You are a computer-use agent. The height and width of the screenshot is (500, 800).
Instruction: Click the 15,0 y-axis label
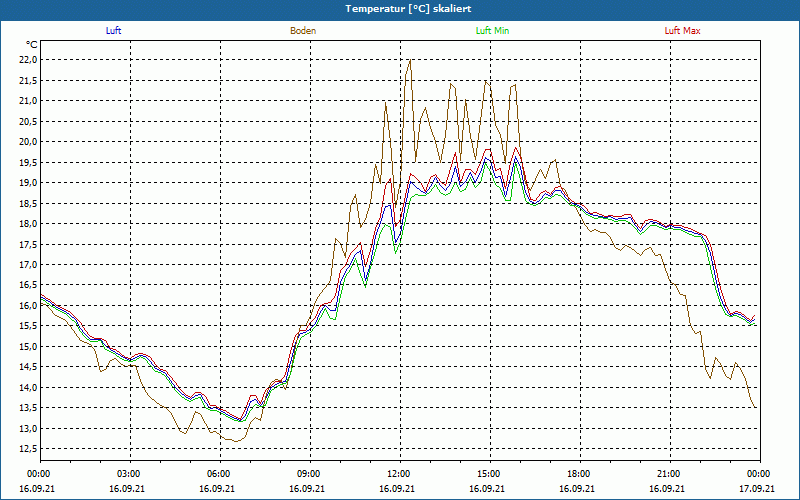pyautogui.click(x=30, y=346)
